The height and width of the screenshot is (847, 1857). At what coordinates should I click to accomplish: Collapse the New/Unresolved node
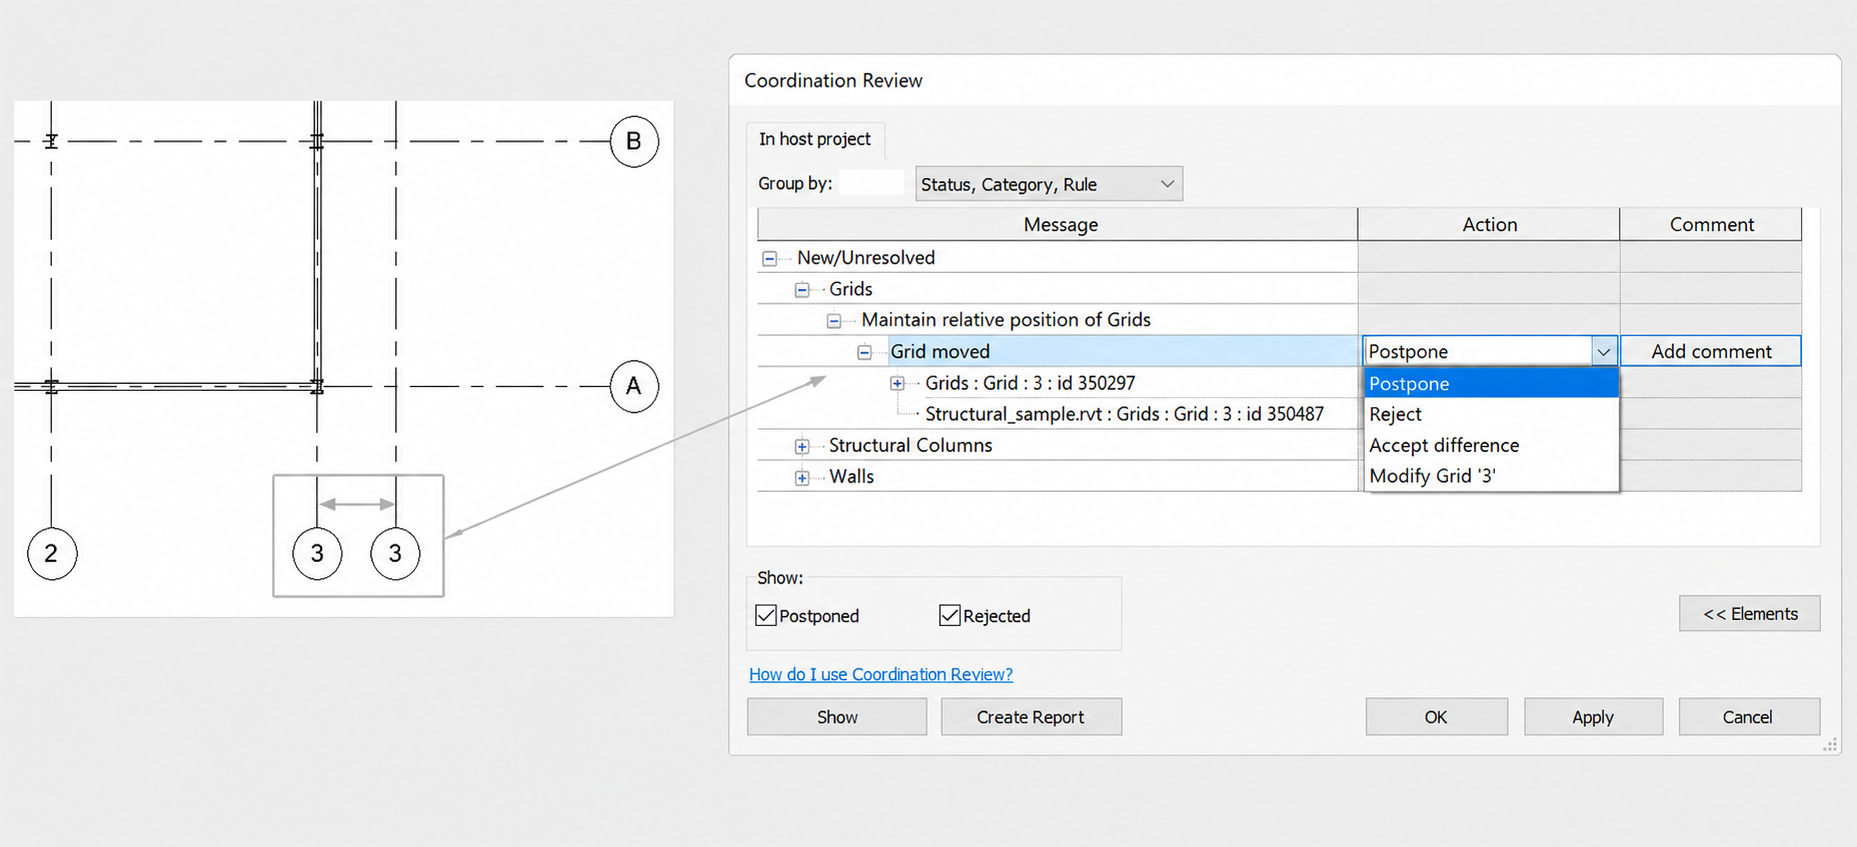769,258
